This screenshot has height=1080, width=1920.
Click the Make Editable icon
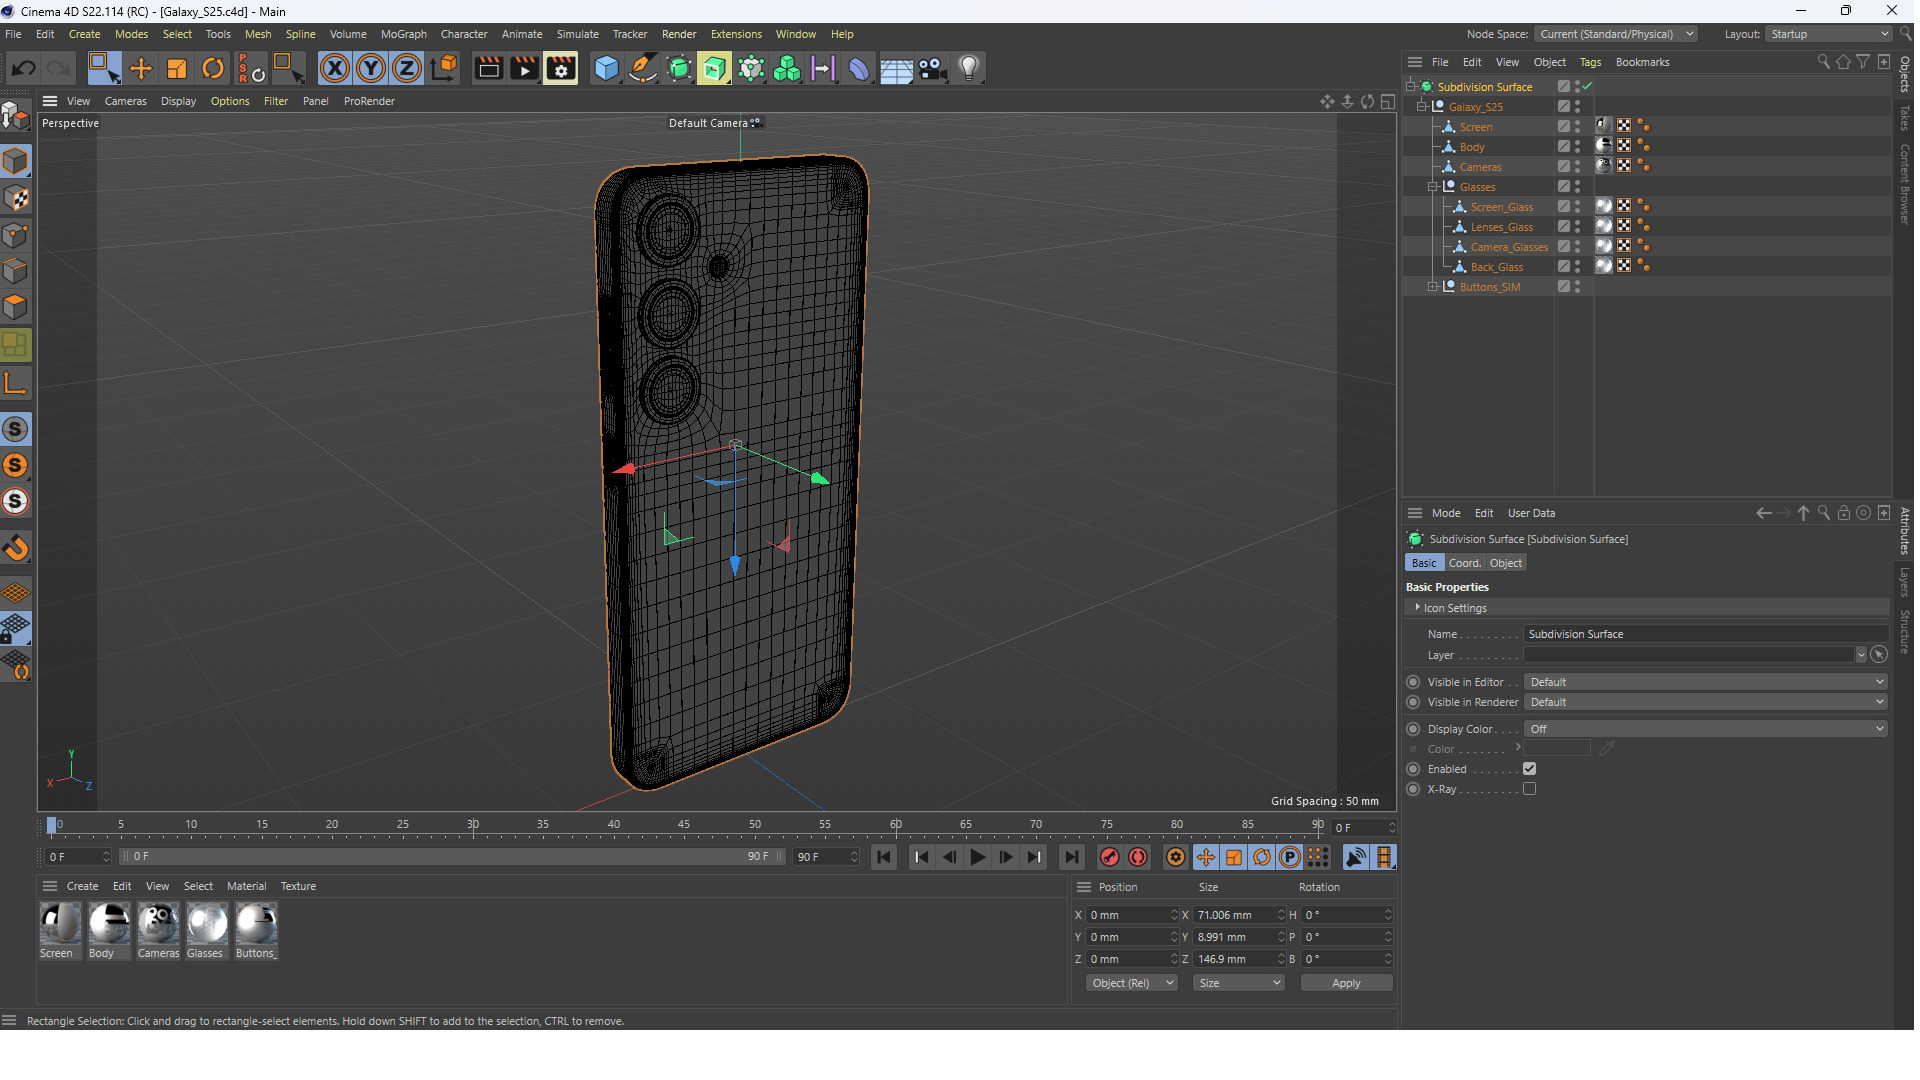point(16,117)
